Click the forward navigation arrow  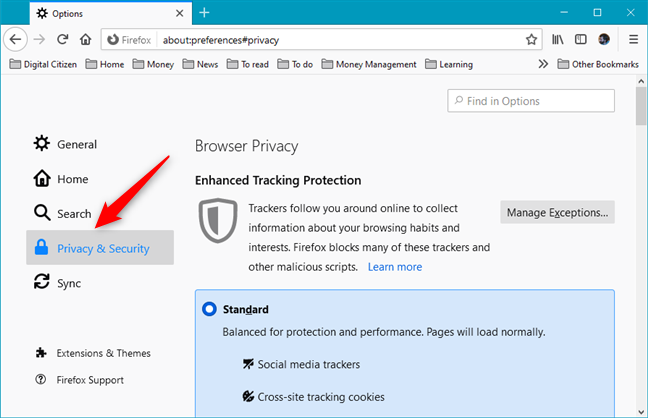(39, 40)
